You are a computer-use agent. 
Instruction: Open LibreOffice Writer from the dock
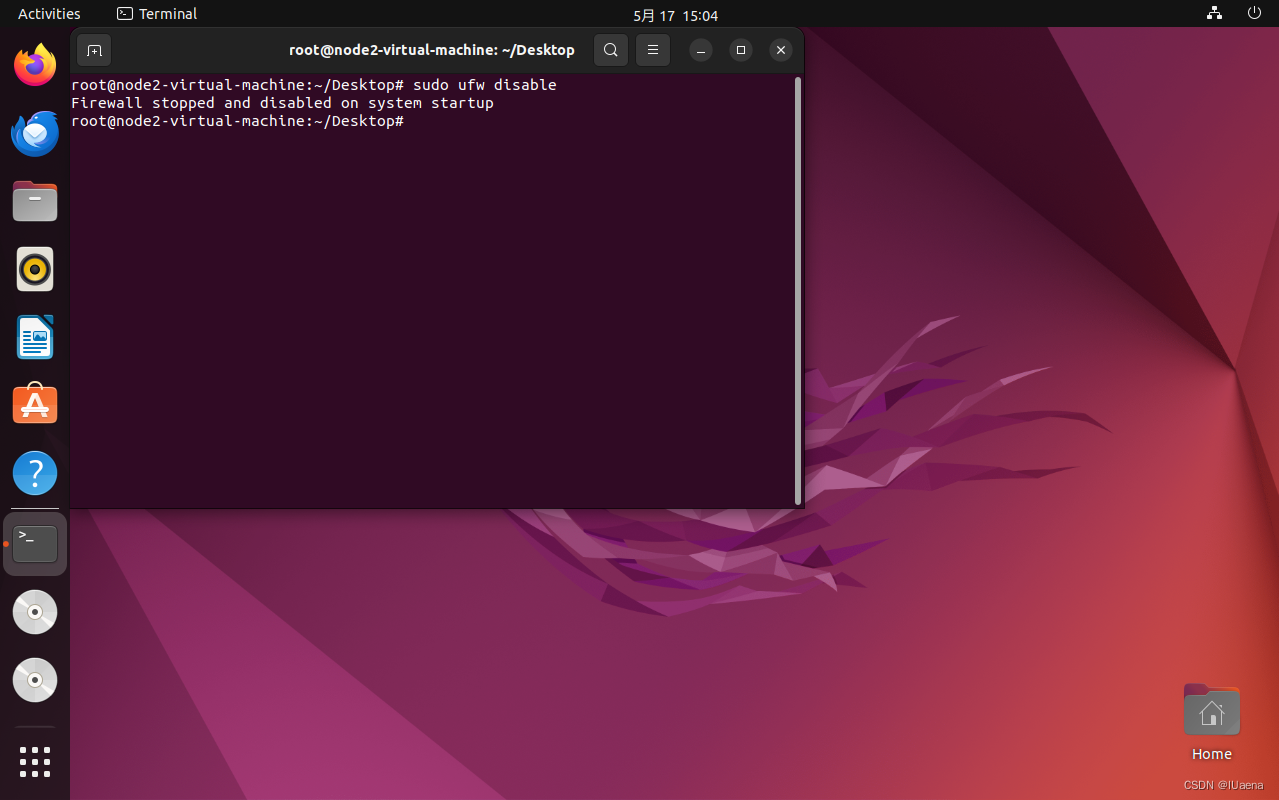click(35, 337)
